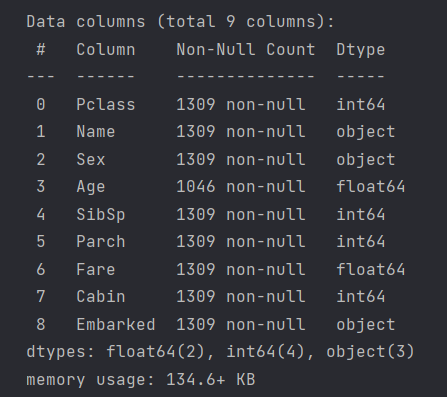The image size is (447, 397).
Task: Click the 'Fare' column name
Action: click(96, 269)
